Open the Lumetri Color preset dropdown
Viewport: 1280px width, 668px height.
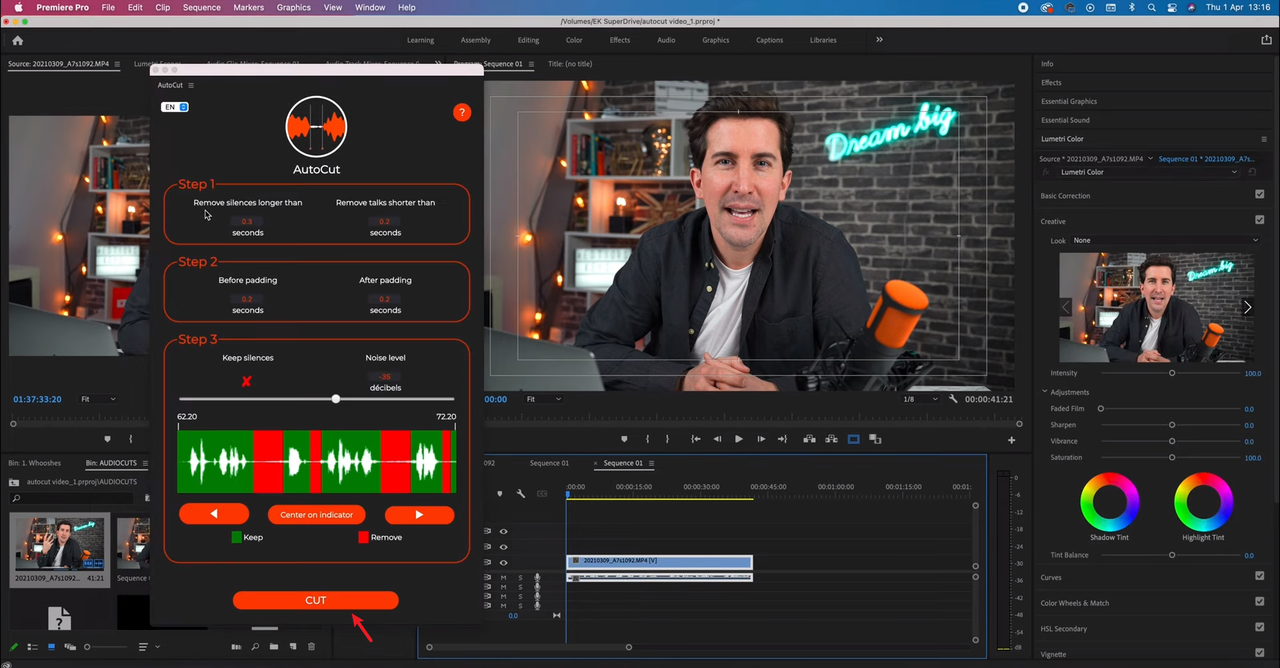coord(1235,172)
